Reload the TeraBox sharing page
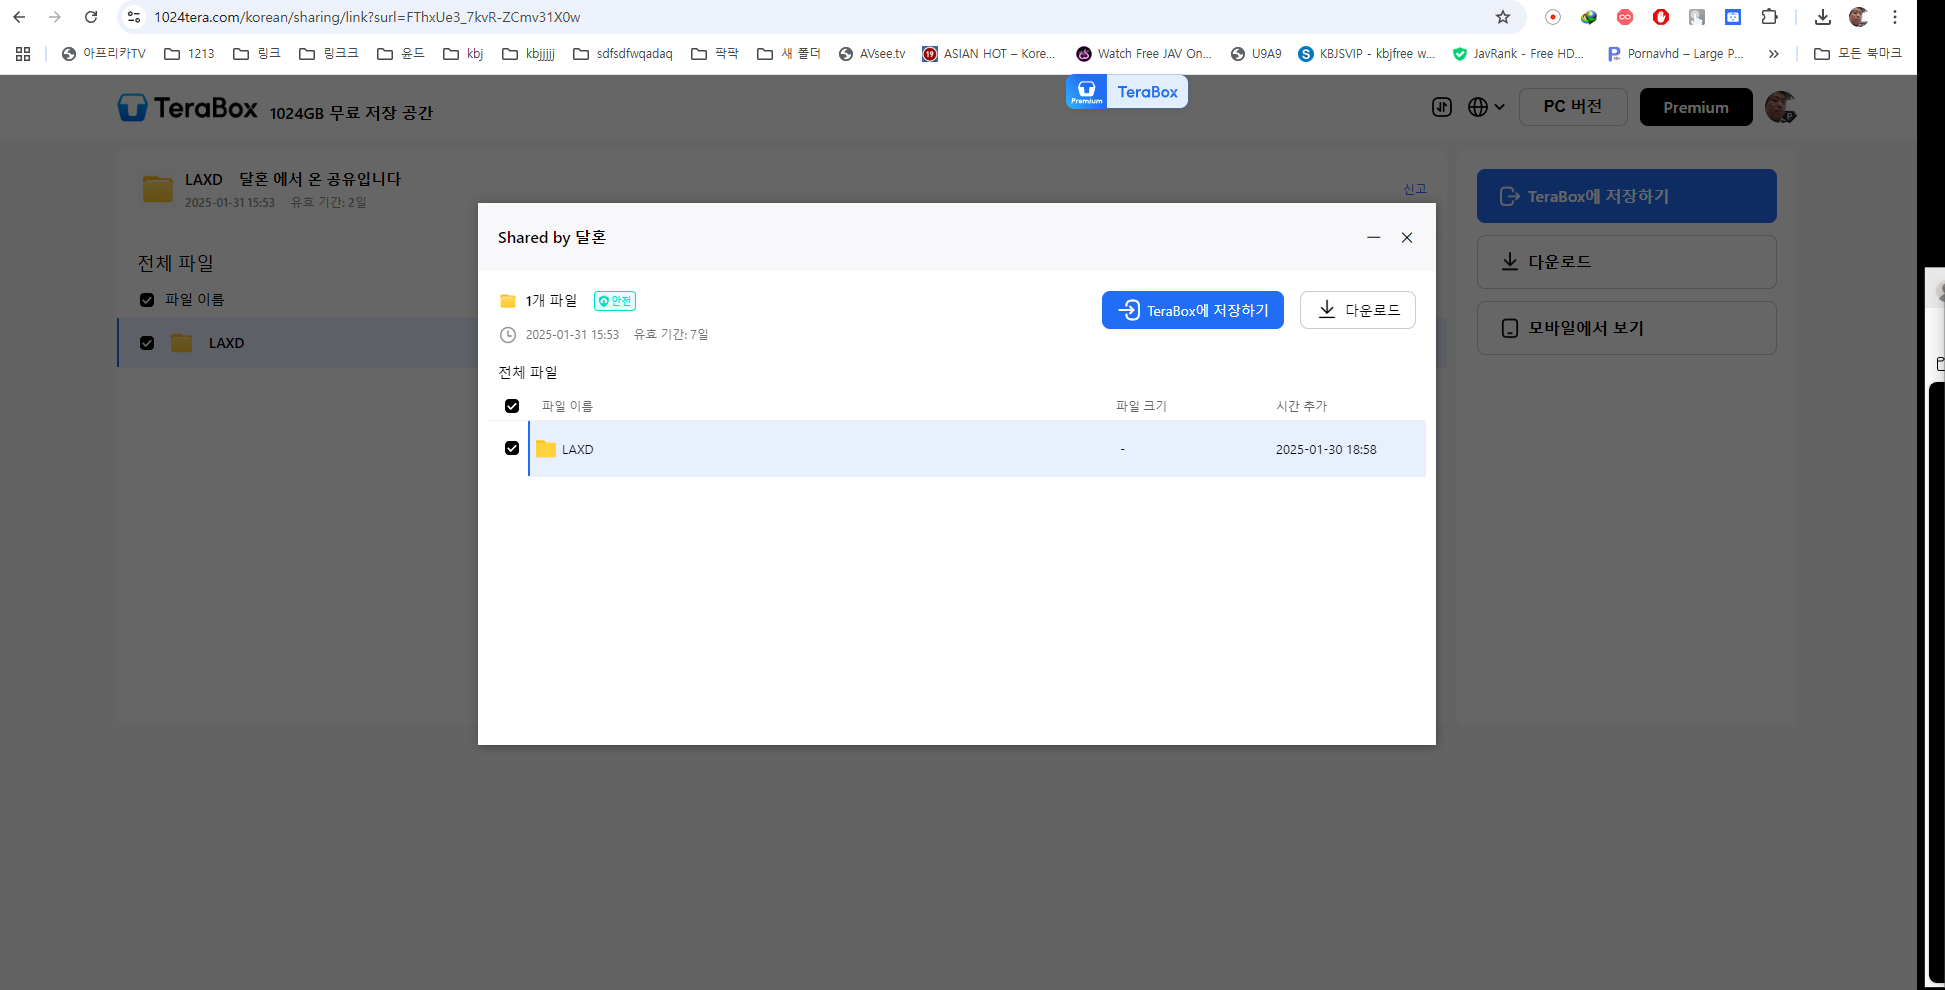The height and width of the screenshot is (990, 1945). click(x=91, y=17)
